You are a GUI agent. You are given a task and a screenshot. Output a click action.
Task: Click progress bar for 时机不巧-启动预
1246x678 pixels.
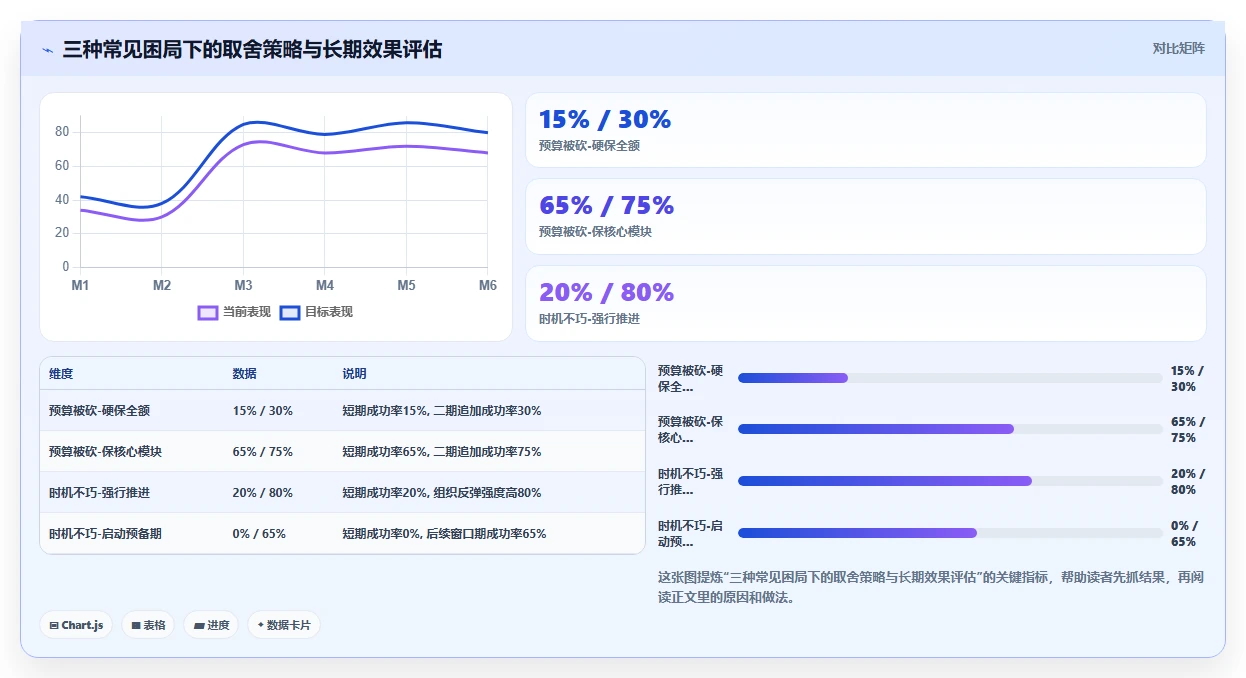point(950,533)
